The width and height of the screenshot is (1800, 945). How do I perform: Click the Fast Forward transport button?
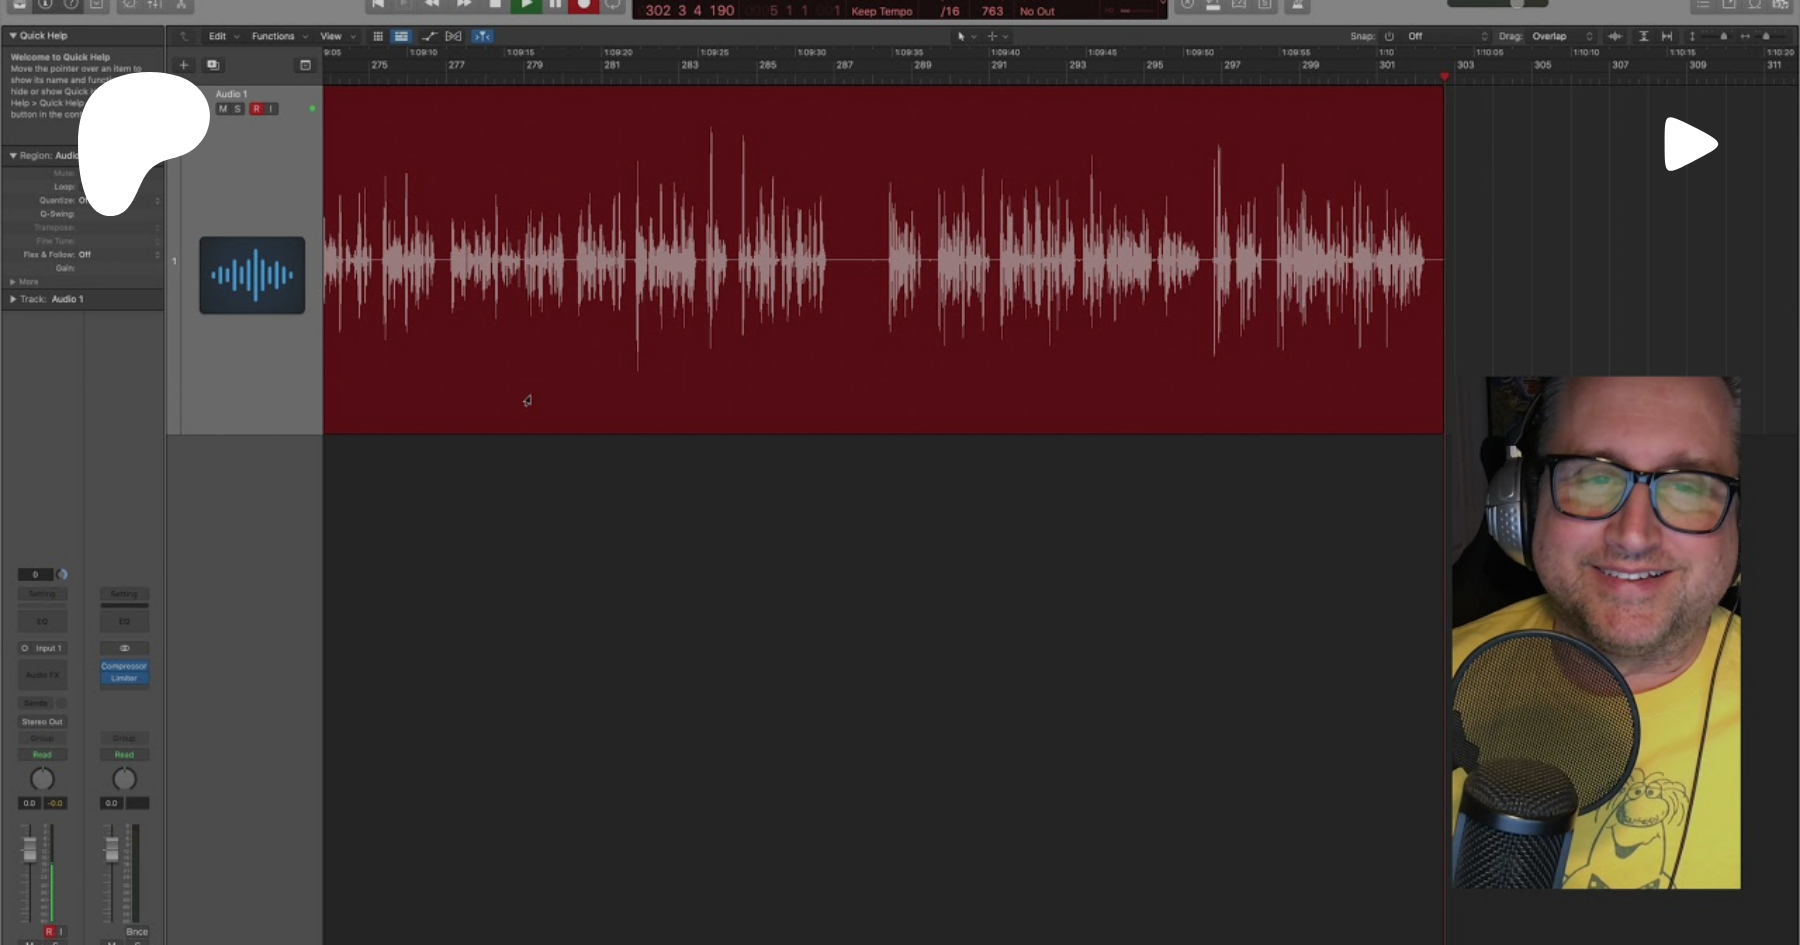(x=464, y=5)
